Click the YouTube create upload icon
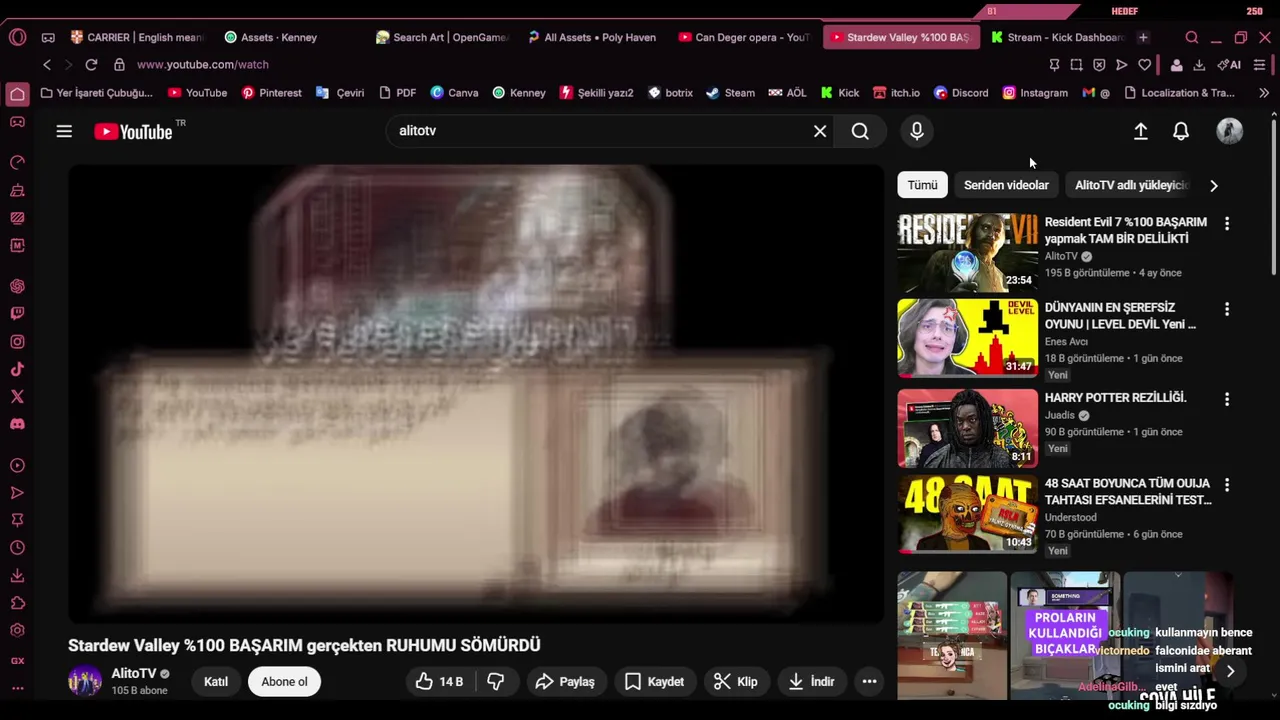 (1140, 131)
